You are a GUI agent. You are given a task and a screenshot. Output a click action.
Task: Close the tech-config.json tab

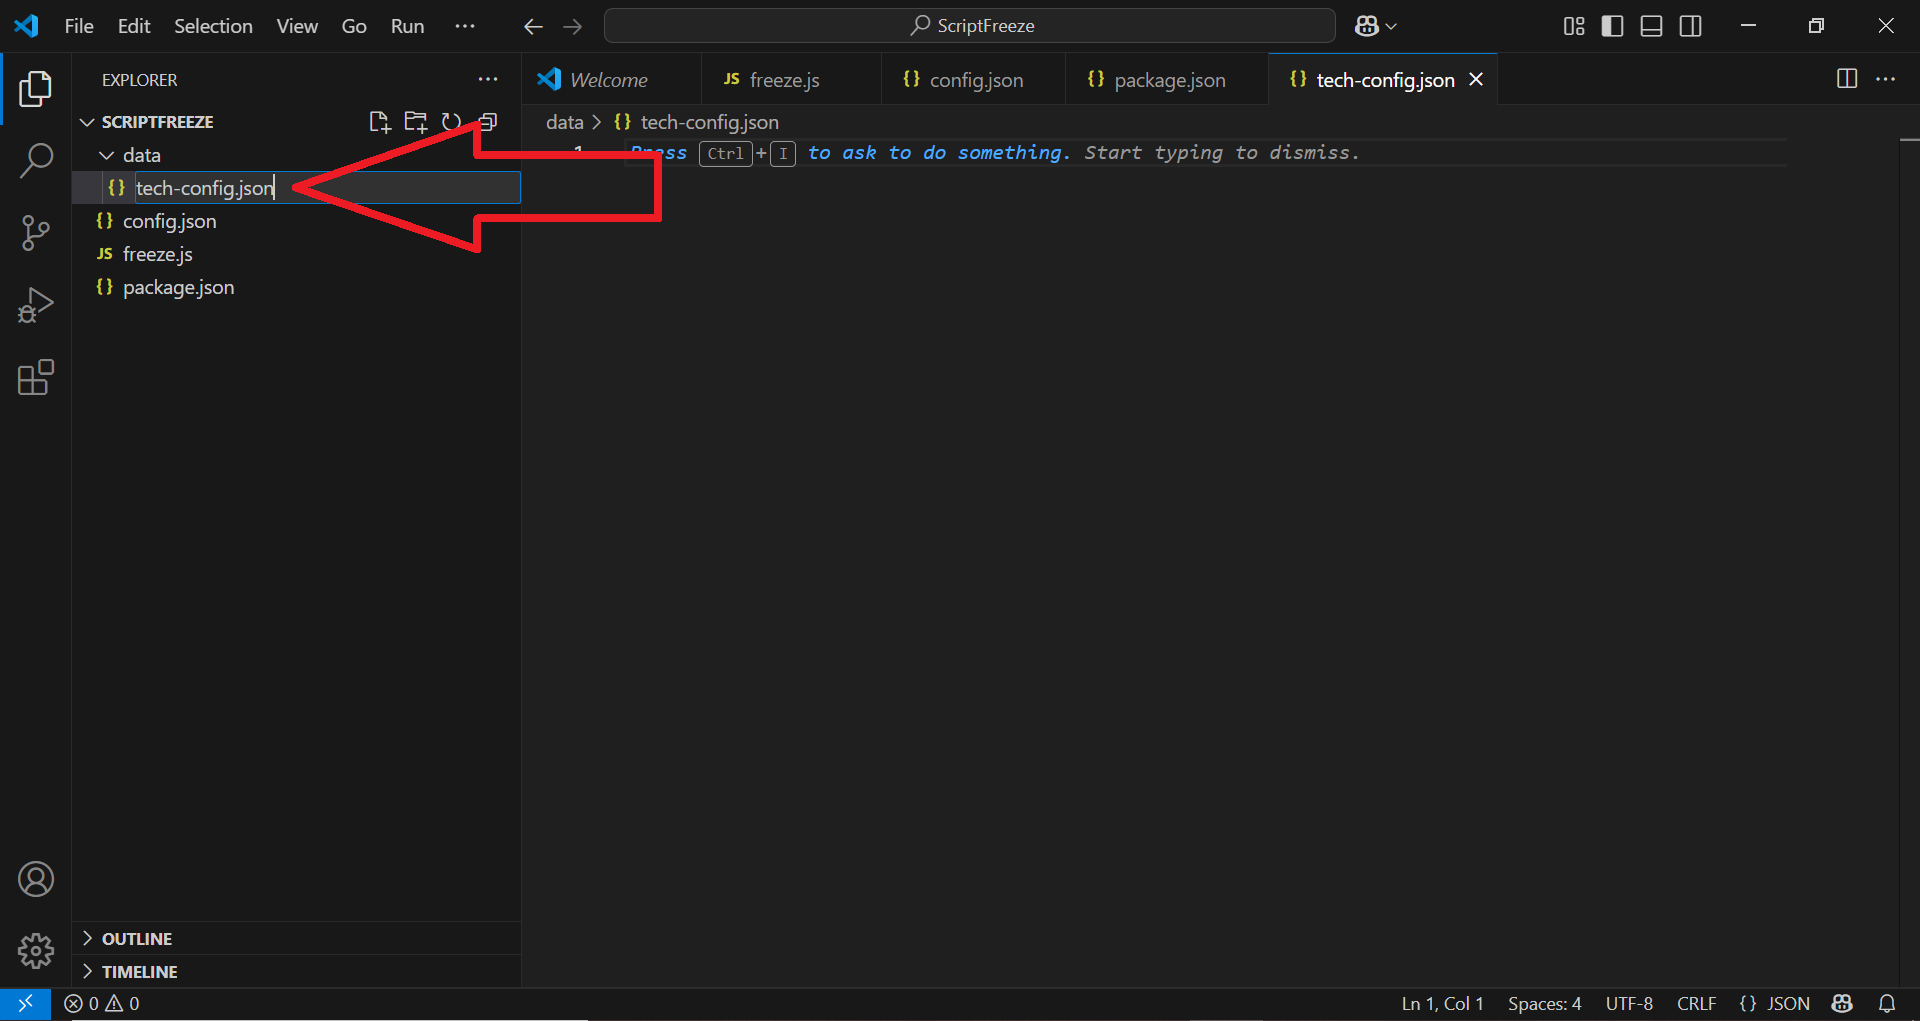pos(1476,79)
